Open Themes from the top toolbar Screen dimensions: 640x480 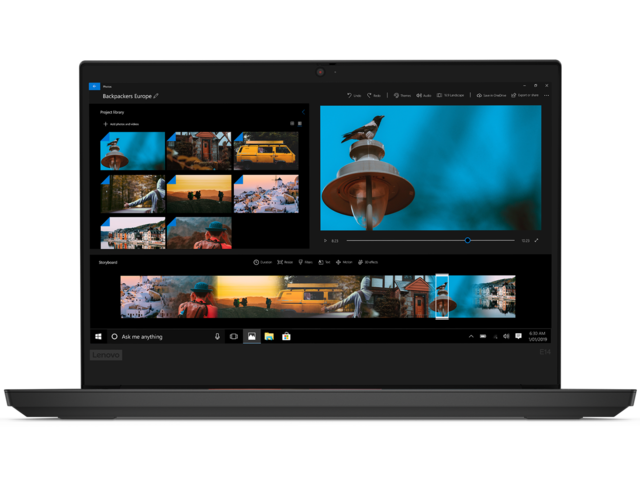(x=400, y=96)
